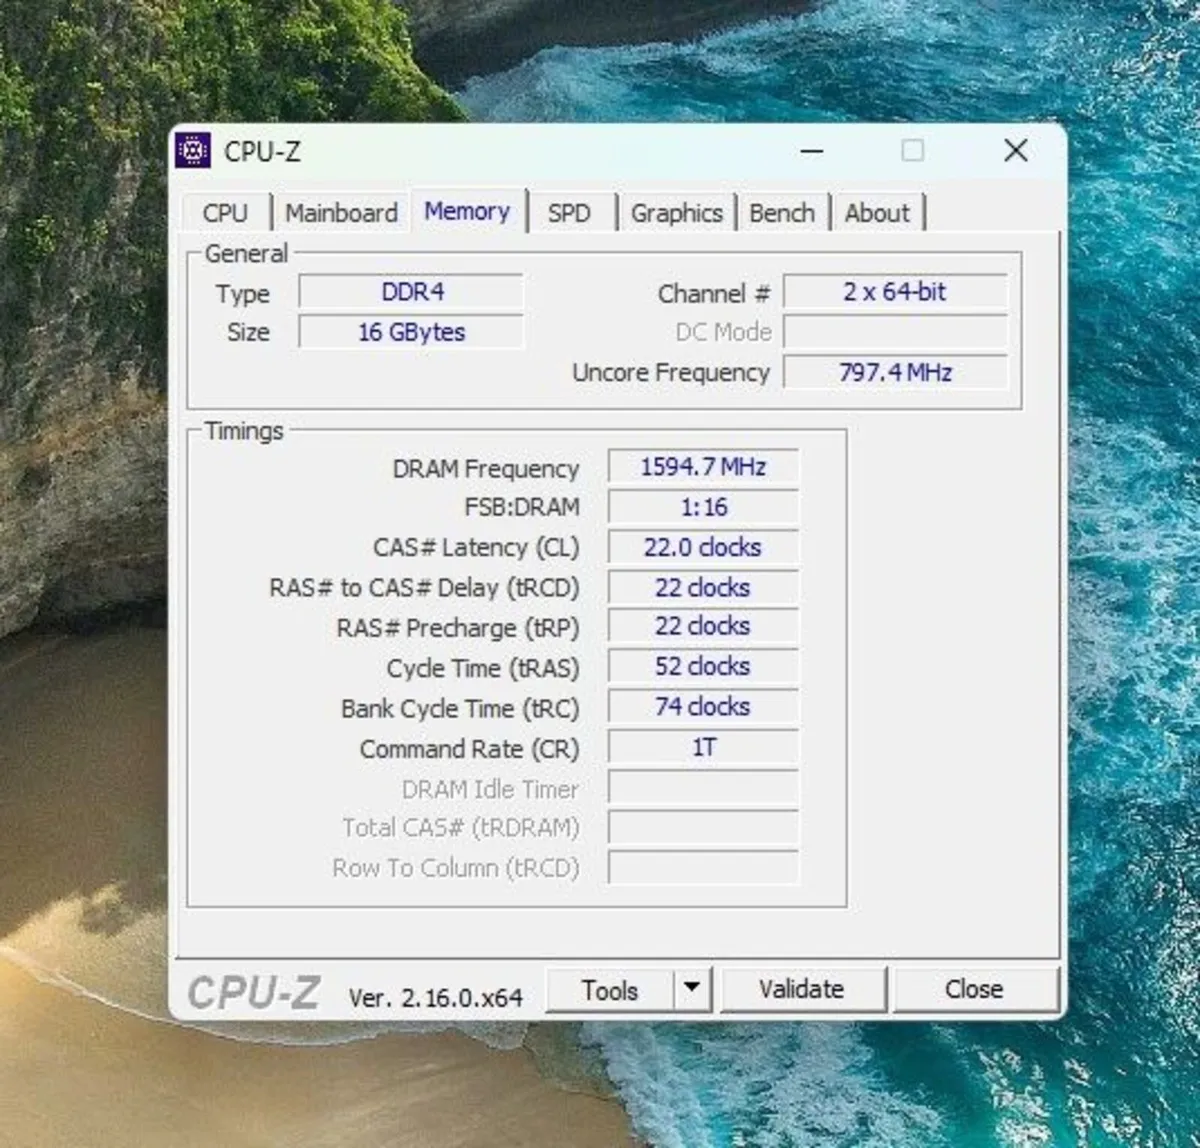
Task: Go to the SPD tab
Action: pyautogui.click(x=569, y=213)
